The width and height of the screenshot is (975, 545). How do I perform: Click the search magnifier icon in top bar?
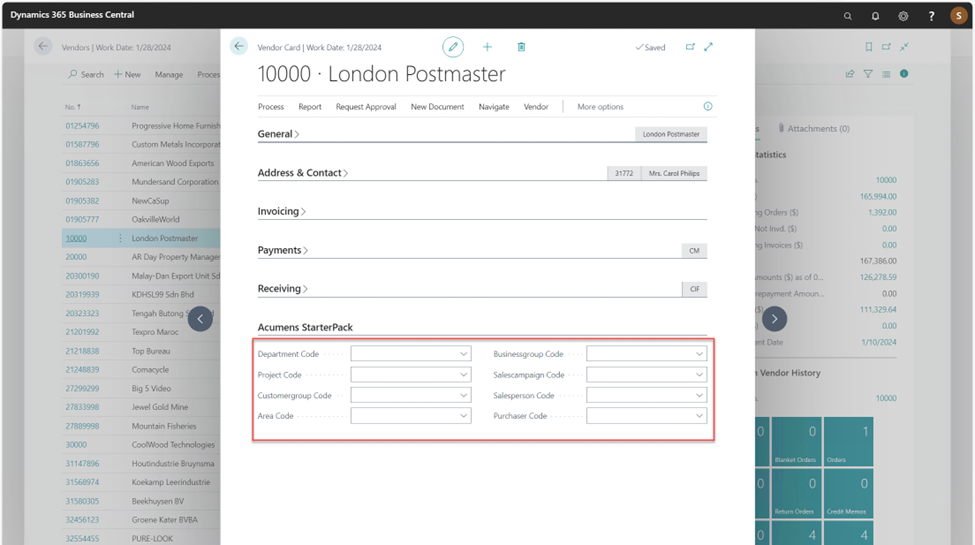coord(847,16)
